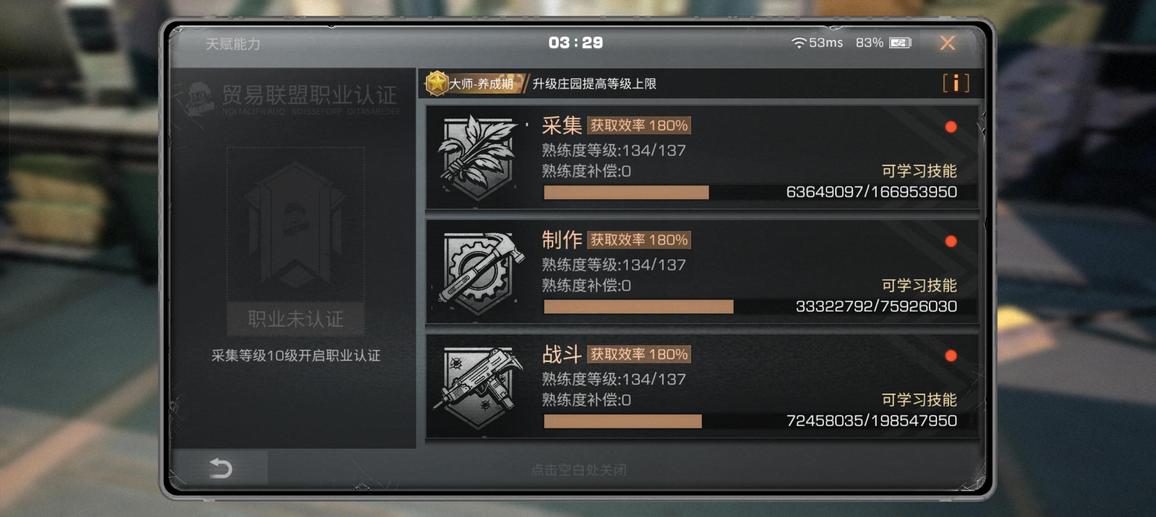Image resolution: width=1156 pixels, height=517 pixels.
Task: Tap the back arrow icon
Action: (x=220, y=468)
